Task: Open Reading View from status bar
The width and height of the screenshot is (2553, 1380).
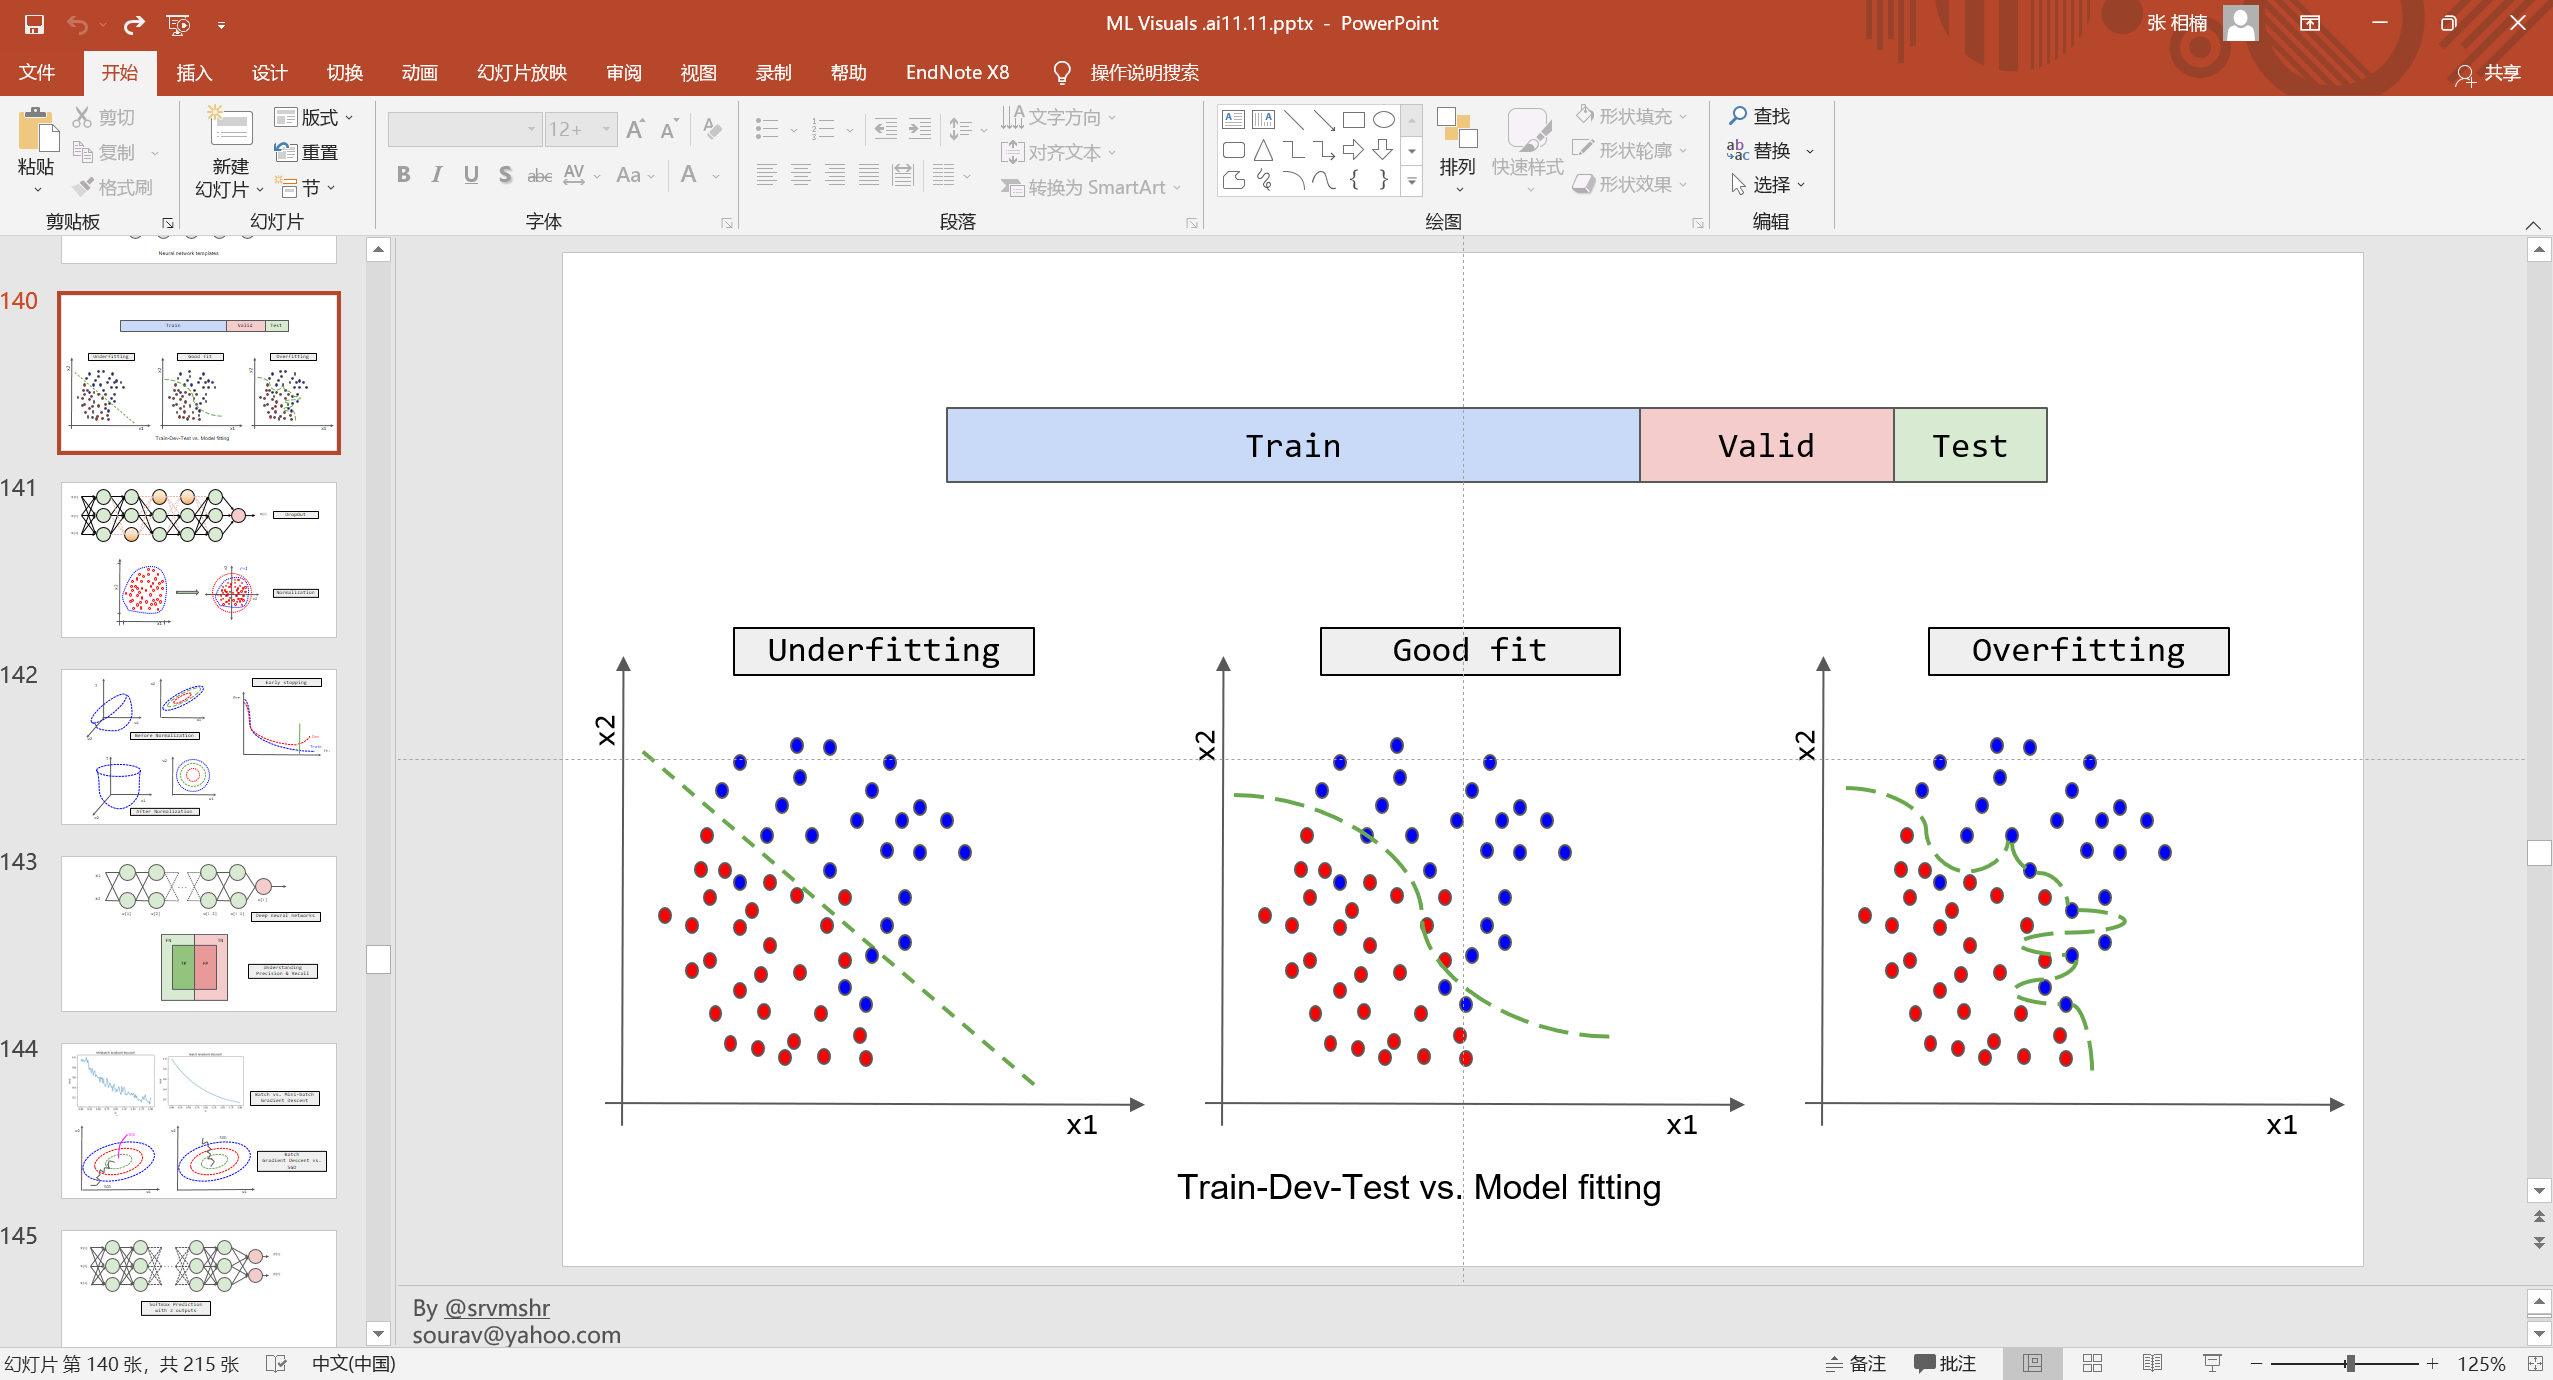Action: click(2152, 1363)
